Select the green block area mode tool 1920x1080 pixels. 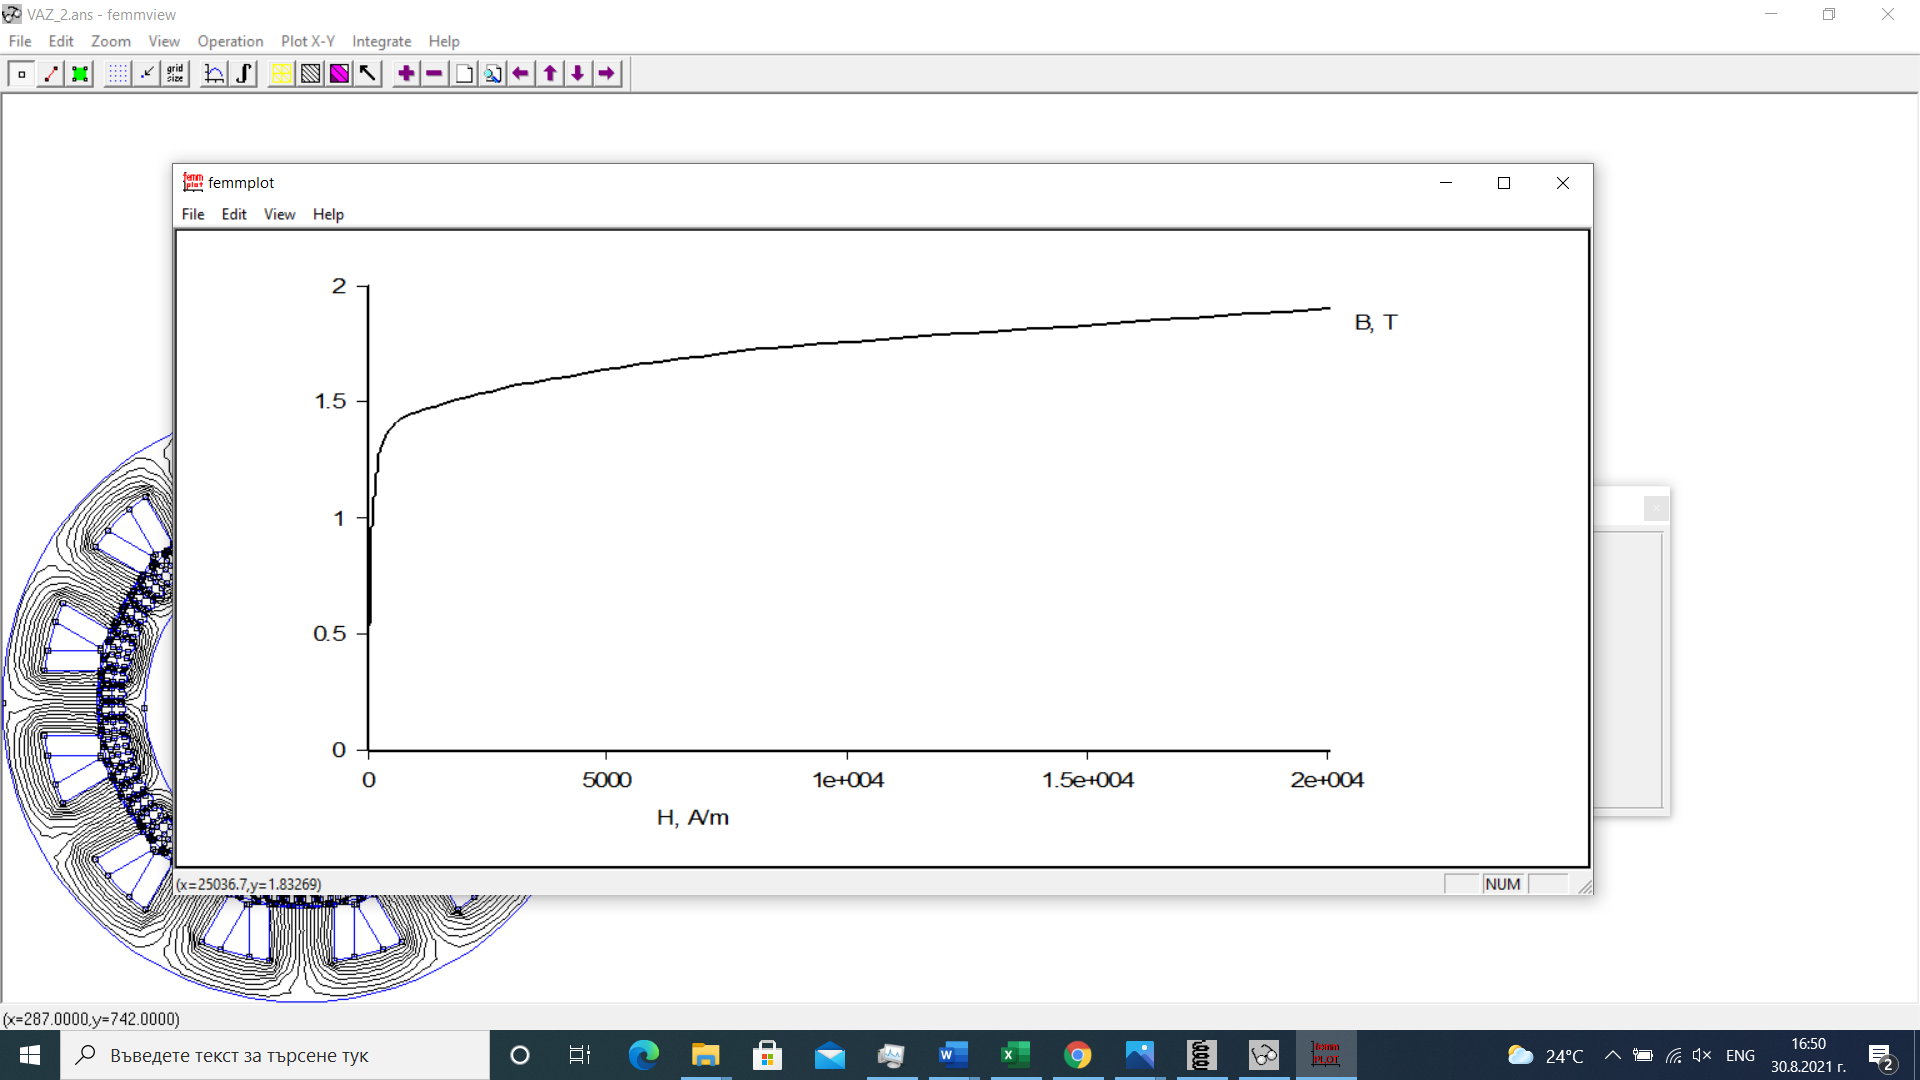click(79, 73)
